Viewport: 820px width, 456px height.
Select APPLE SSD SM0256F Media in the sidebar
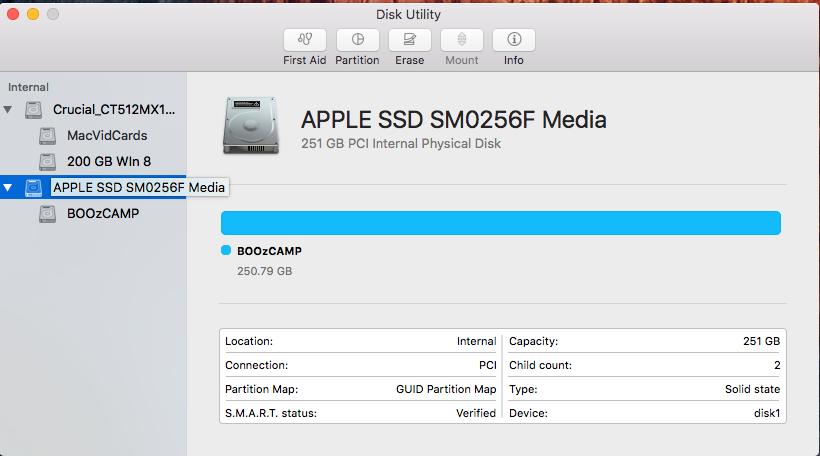(x=139, y=187)
